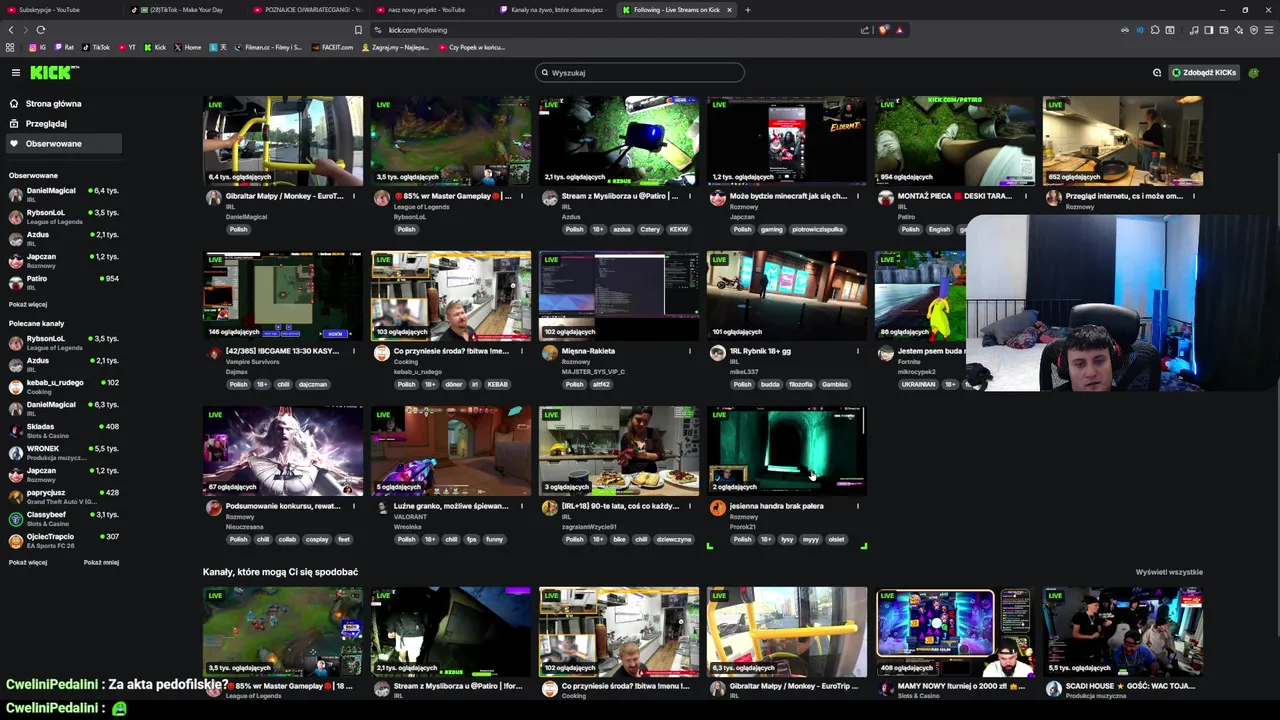Open the Mięsna-Rakieta stream thumbnail

click(619, 296)
